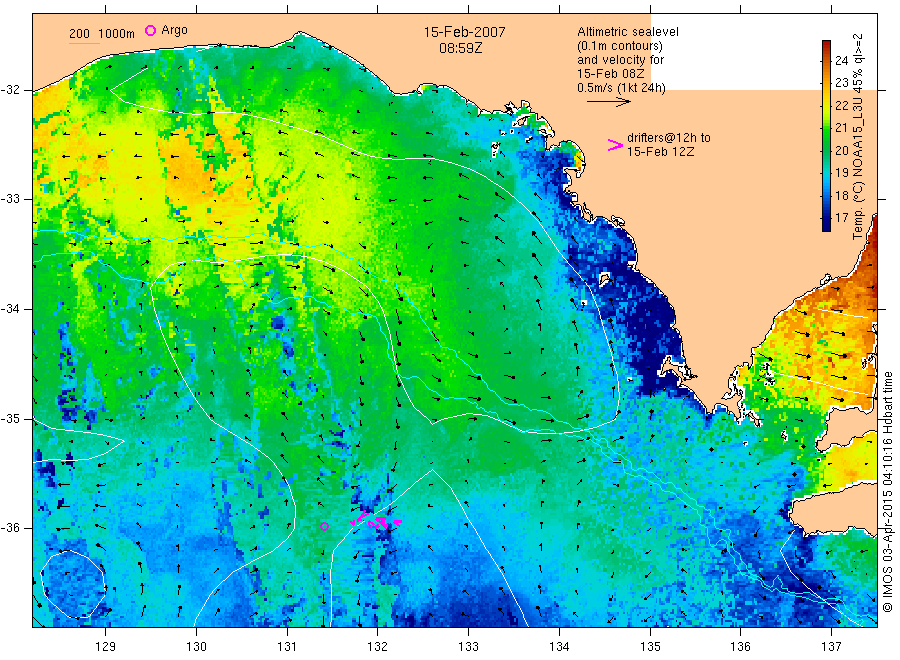This screenshot has width=900, height=660.
Task: Click the color bar value 17
Action: coord(841,218)
